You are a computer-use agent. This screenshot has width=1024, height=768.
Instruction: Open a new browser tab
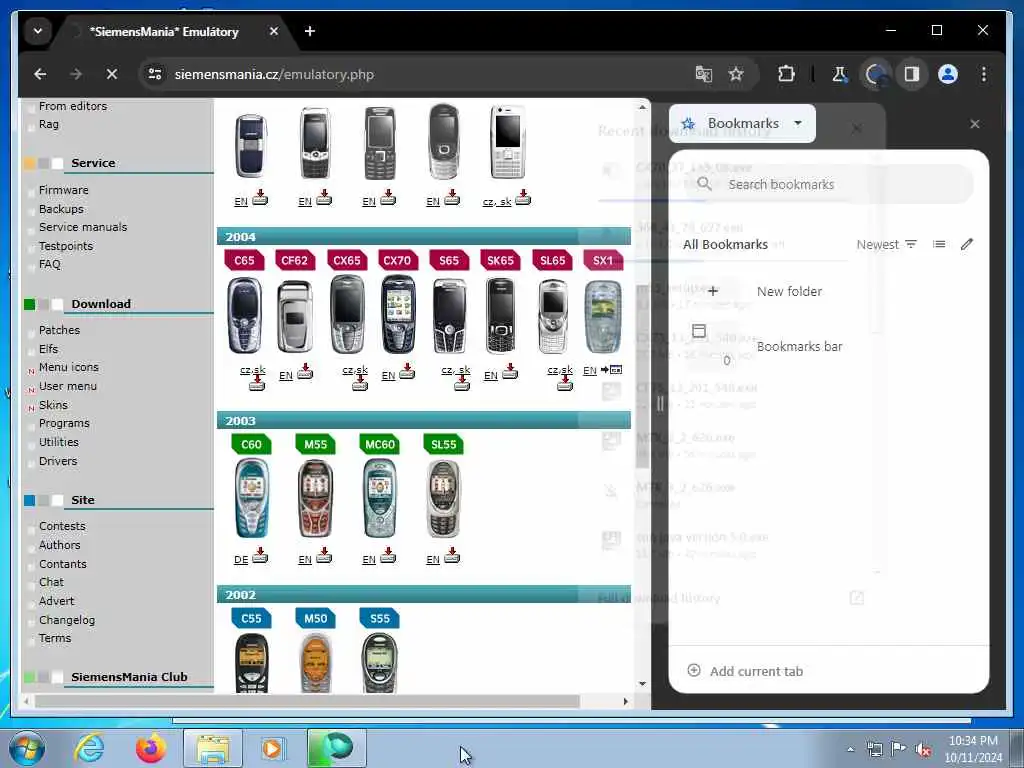click(310, 31)
